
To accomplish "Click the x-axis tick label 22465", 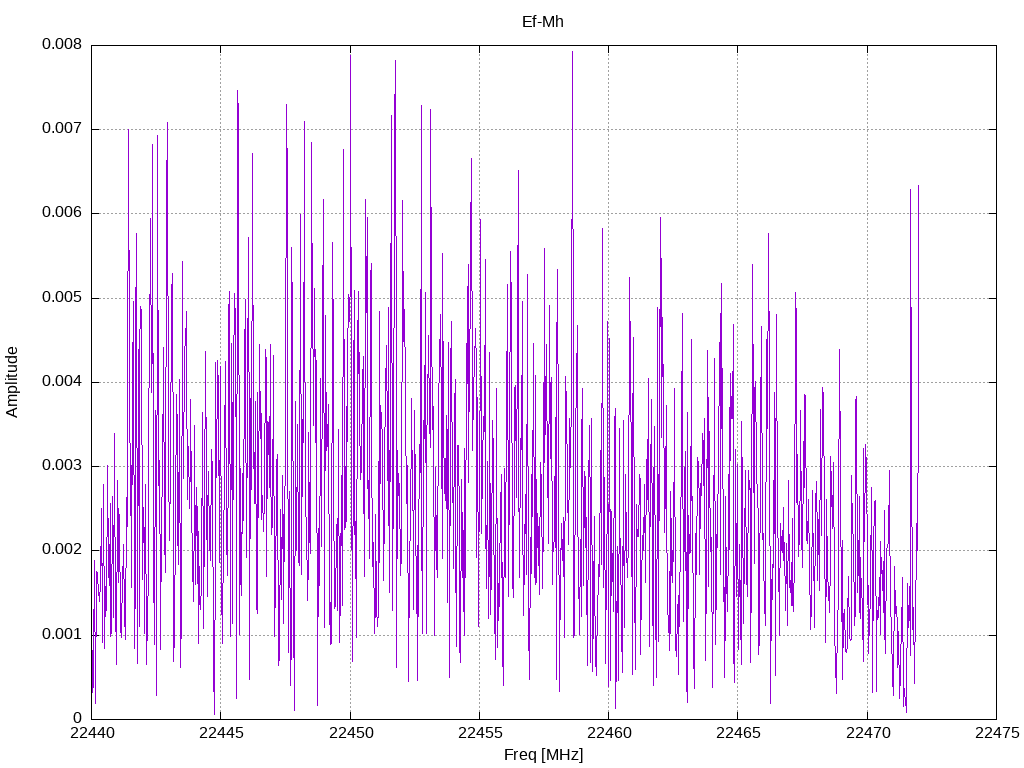I will point(738,733).
